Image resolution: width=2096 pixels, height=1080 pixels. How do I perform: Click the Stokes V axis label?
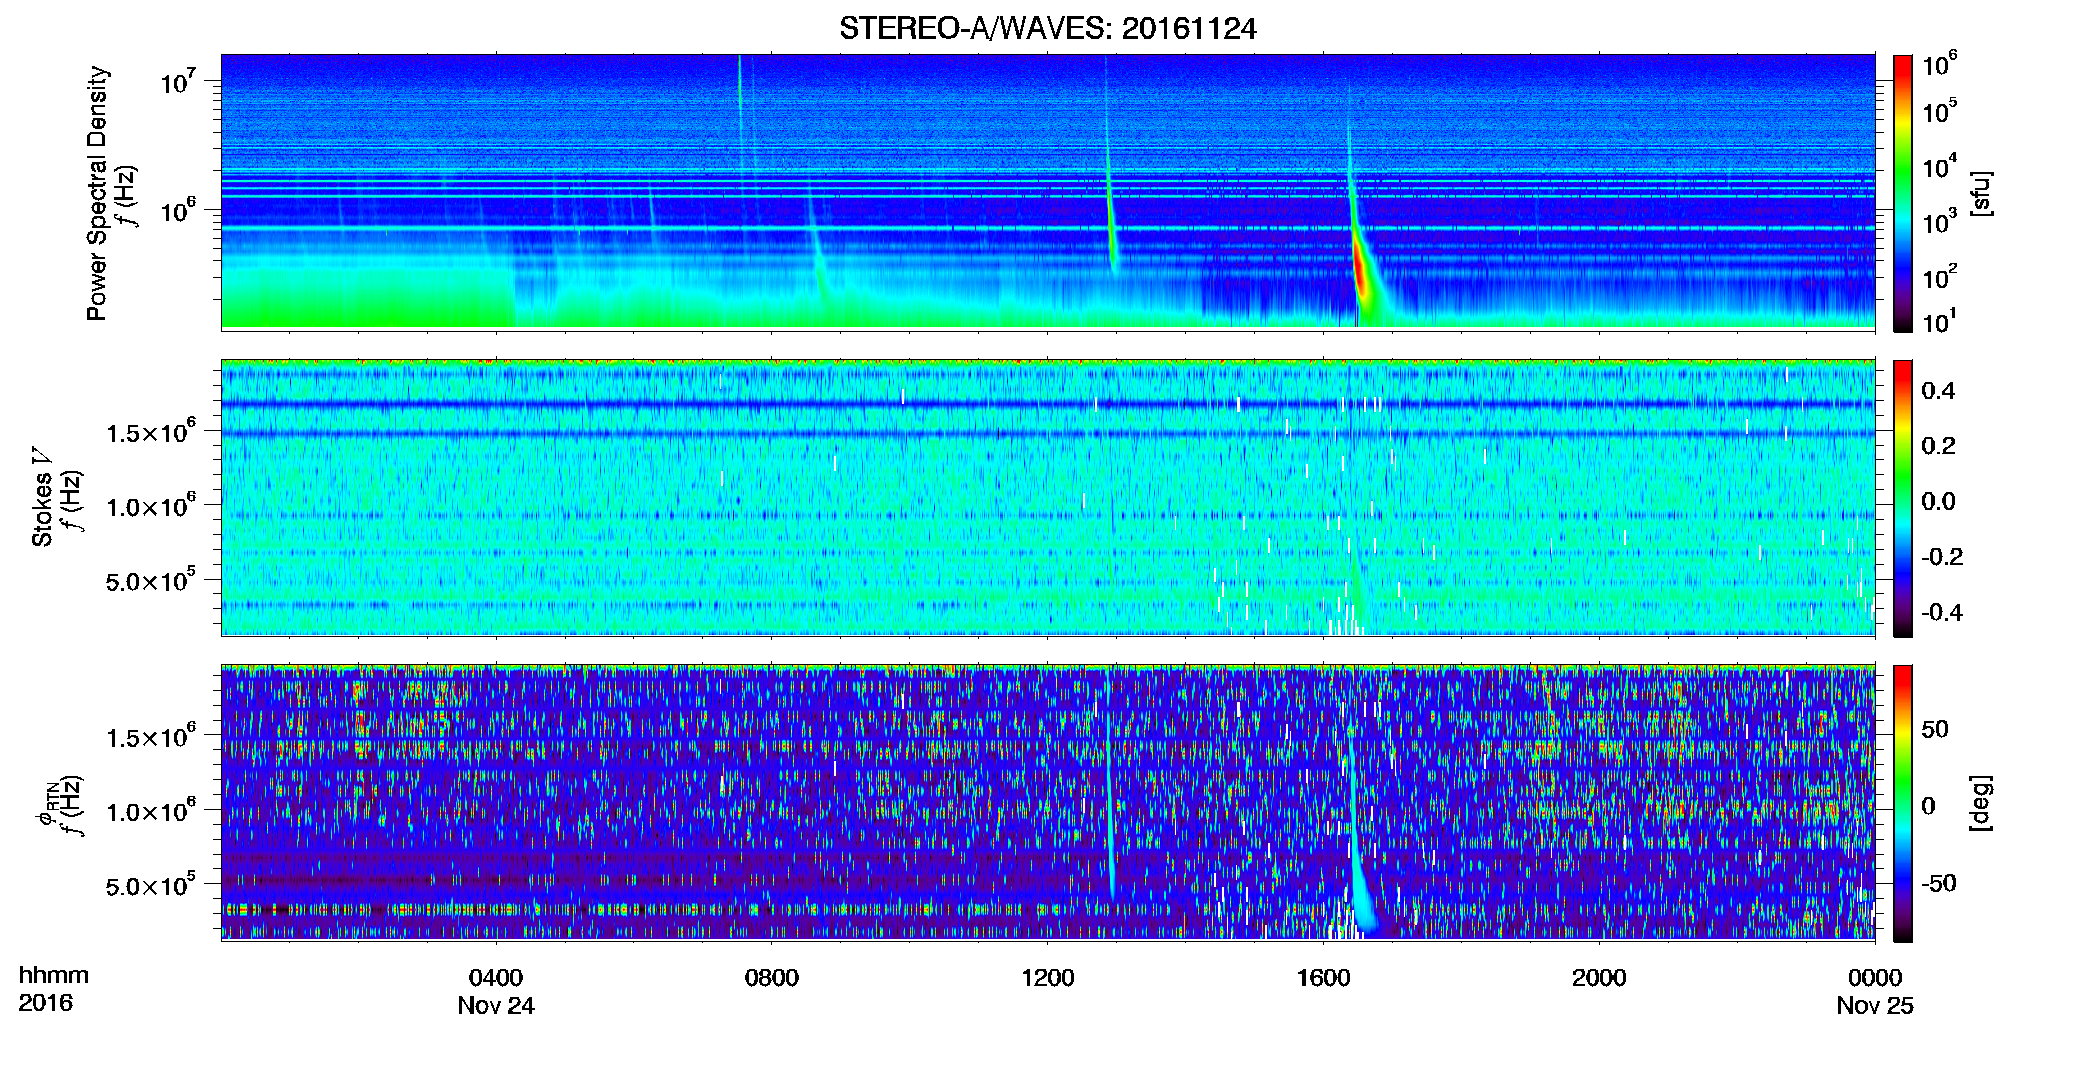pyautogui.click(x=42, y=497)
